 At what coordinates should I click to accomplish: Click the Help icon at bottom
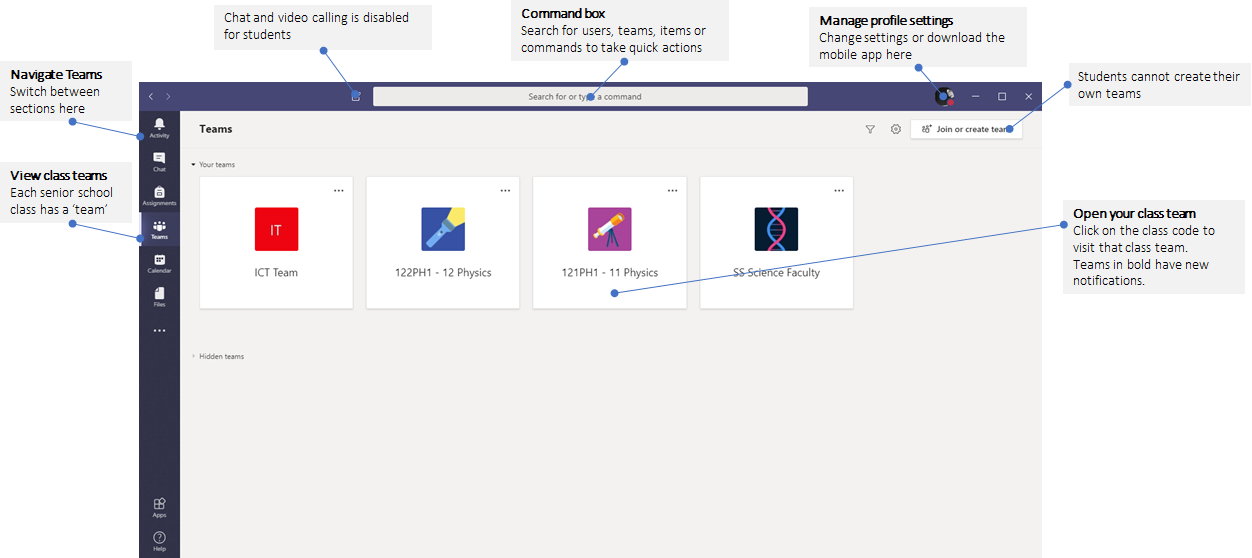click(159, 541)
